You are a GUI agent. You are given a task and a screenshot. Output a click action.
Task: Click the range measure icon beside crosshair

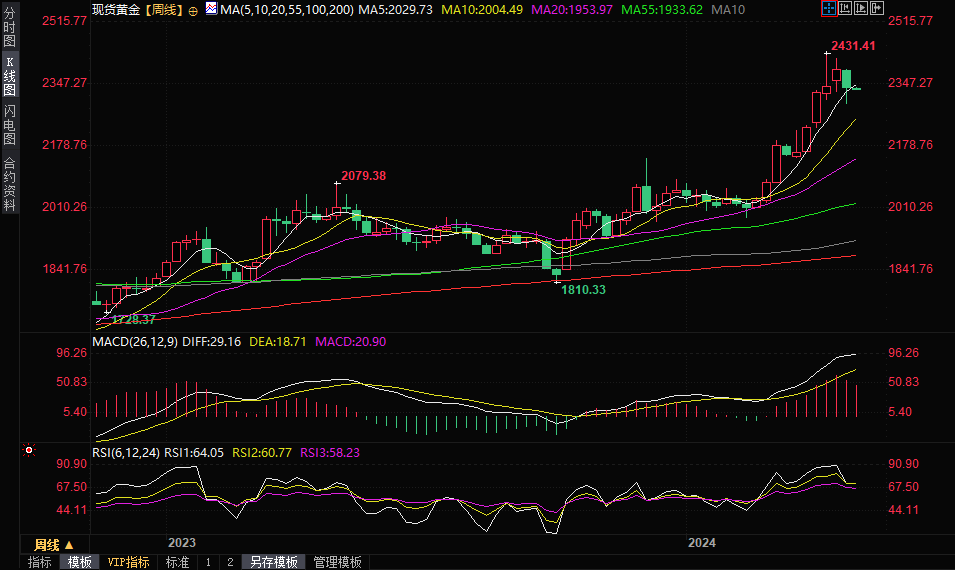coord(844,9)
